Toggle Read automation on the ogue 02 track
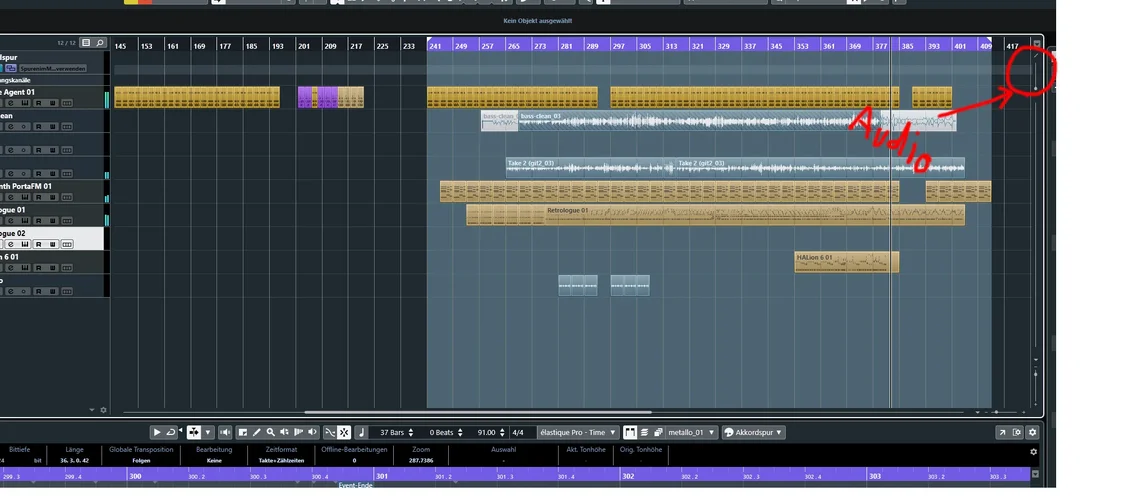Image resolution: width=1147 pixels, height=500 pixels. (39, 244)
